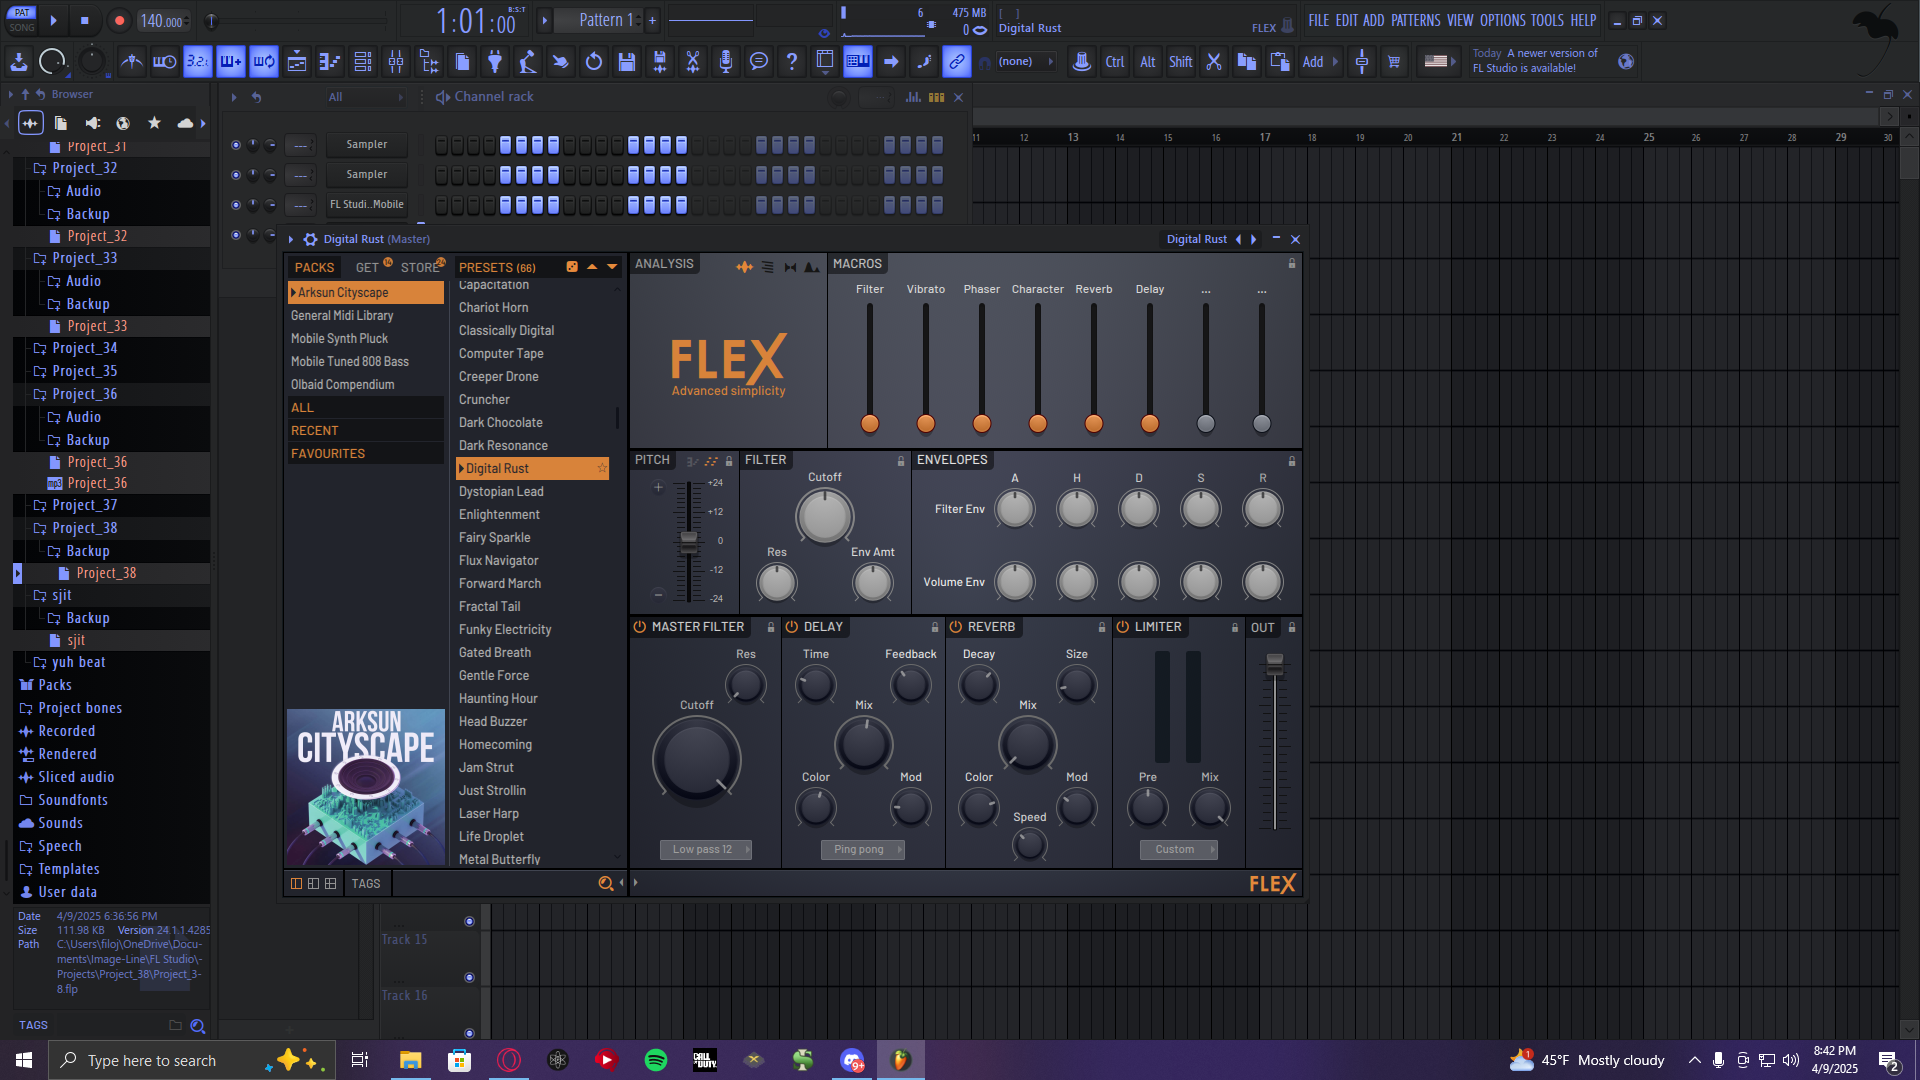Open the plugin picker plug icon
1920x1080 pixels.
pos(495,62)
